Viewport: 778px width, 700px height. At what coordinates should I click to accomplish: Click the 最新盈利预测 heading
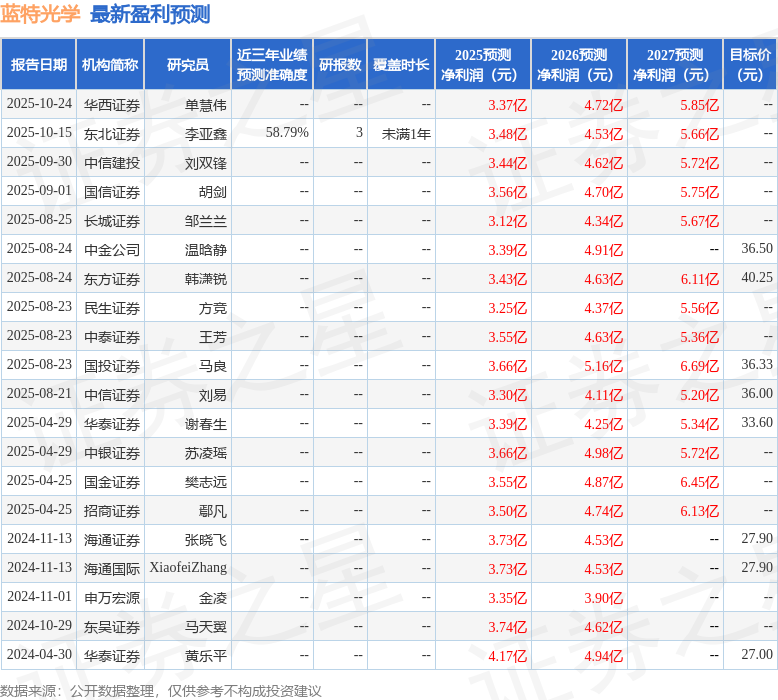point(150,13)
